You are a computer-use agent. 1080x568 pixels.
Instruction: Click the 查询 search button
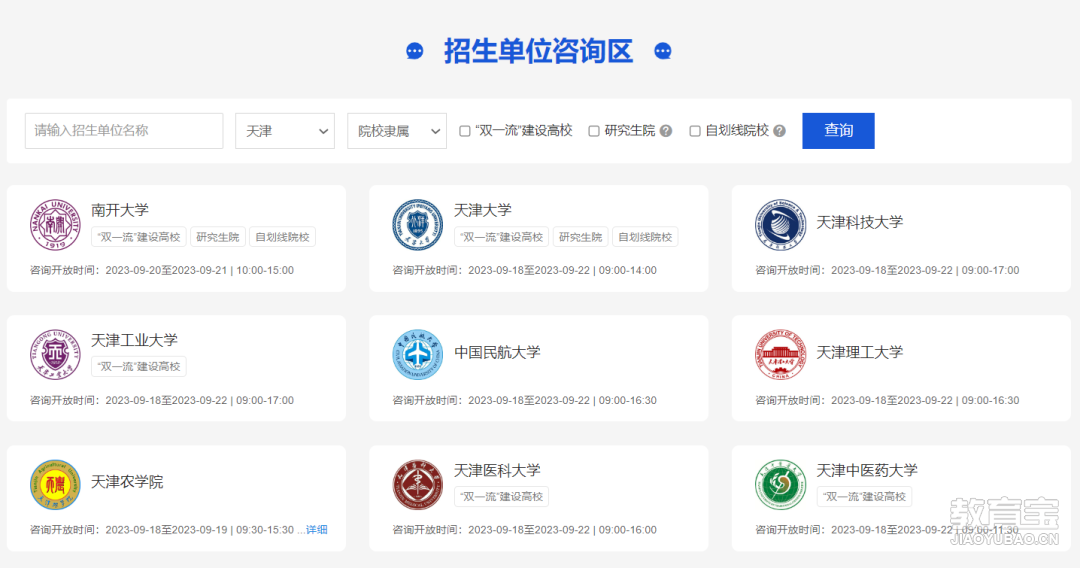click(838, 131)
